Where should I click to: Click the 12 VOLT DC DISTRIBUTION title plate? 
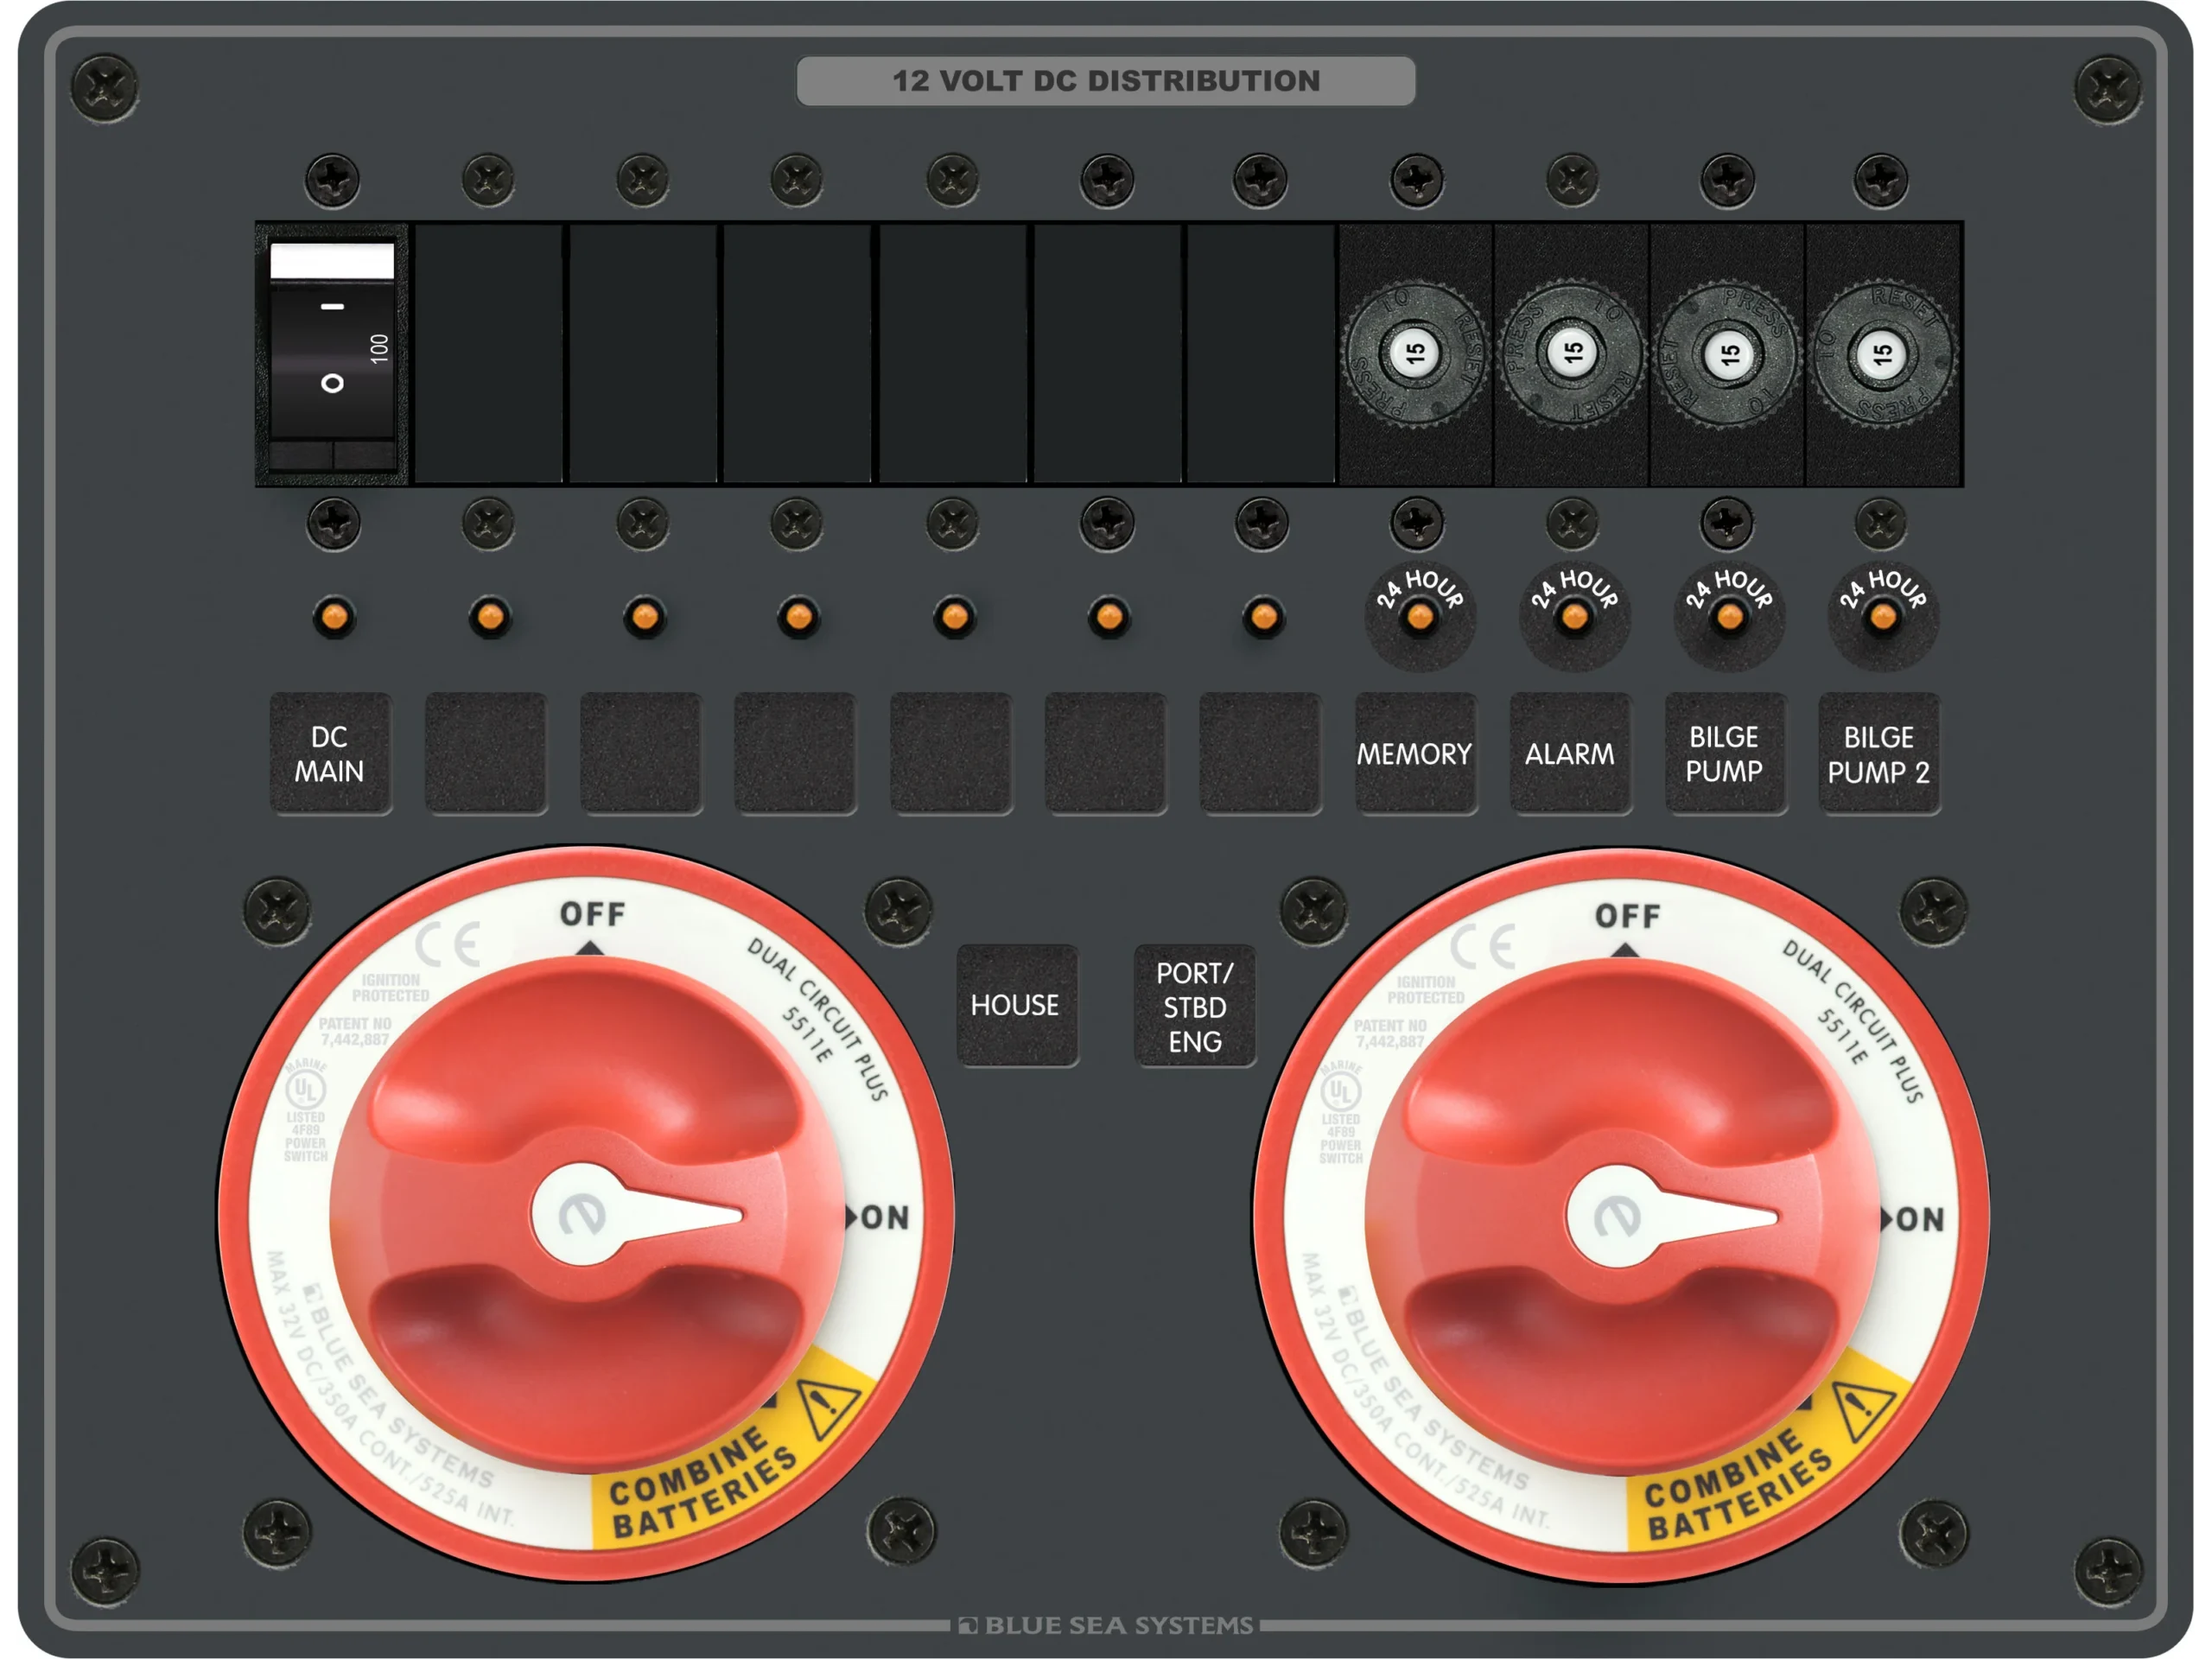pos(1106,81)
